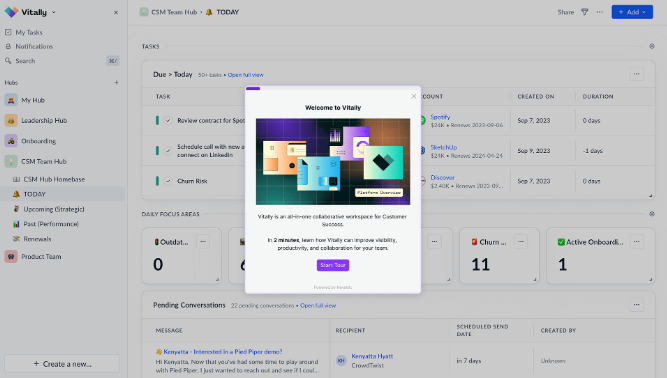Open the Product Team hub

tap(41, 257)
